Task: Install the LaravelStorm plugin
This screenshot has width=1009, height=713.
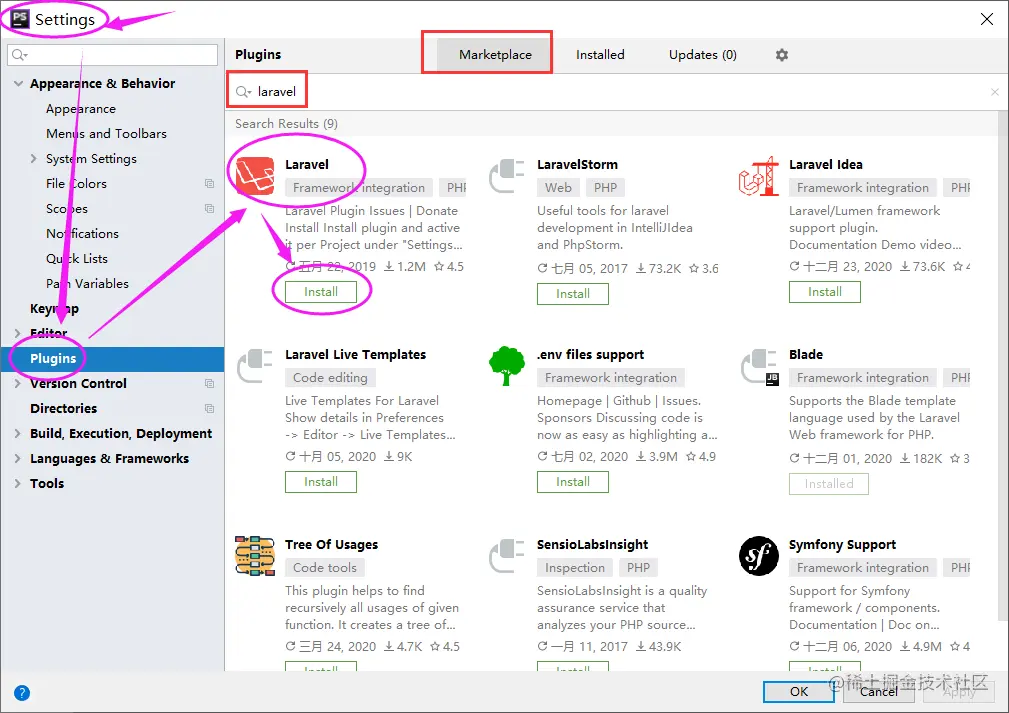Action: [x=573, y=294]
